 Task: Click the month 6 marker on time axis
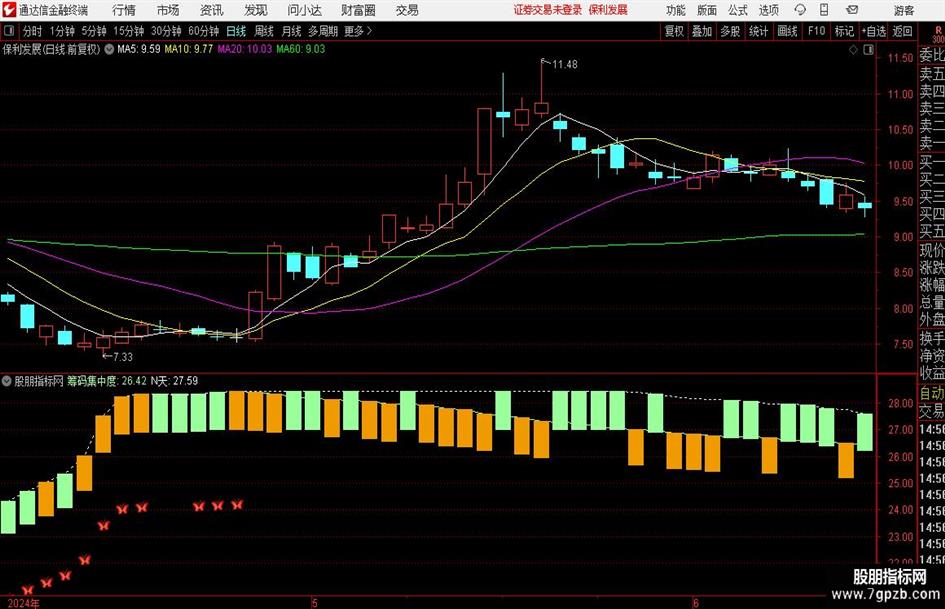[695, 603]
